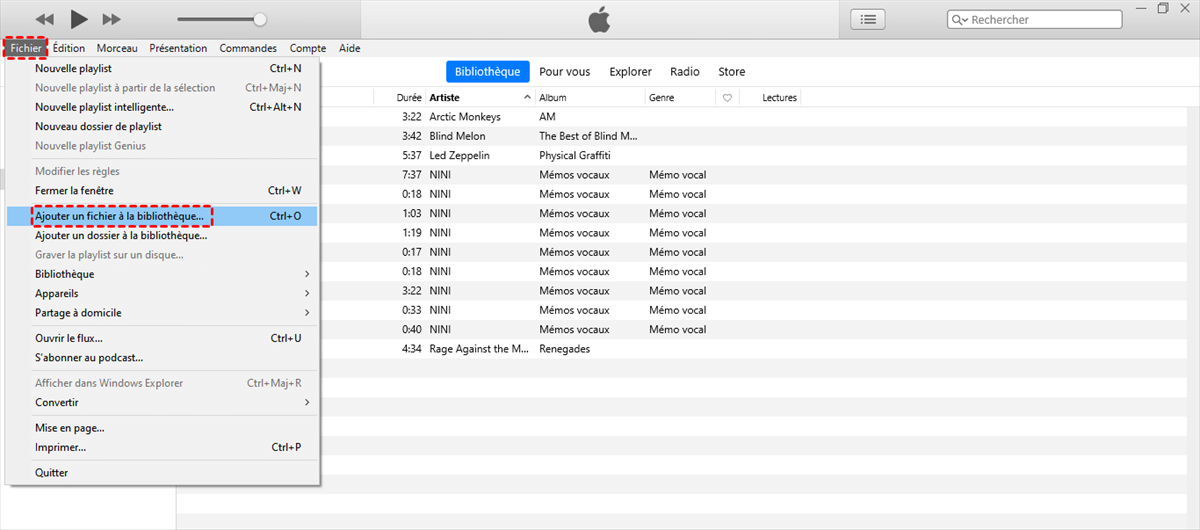Sort by the Artiste column arrow
Image resolution: width=1200 pixels, height=530 pixels.
point(527,98)
